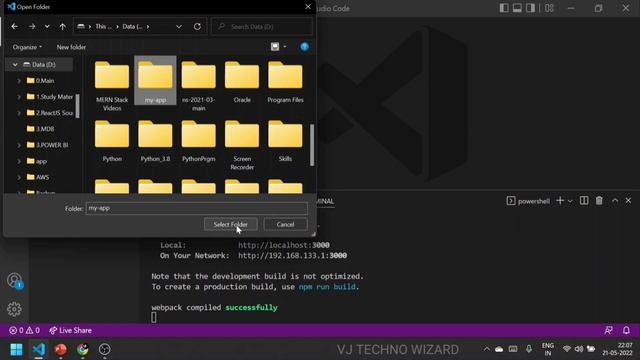This screenshot has height=360, width=640.
Task: Cancel the Open Folder dialog
Action: 285,224
